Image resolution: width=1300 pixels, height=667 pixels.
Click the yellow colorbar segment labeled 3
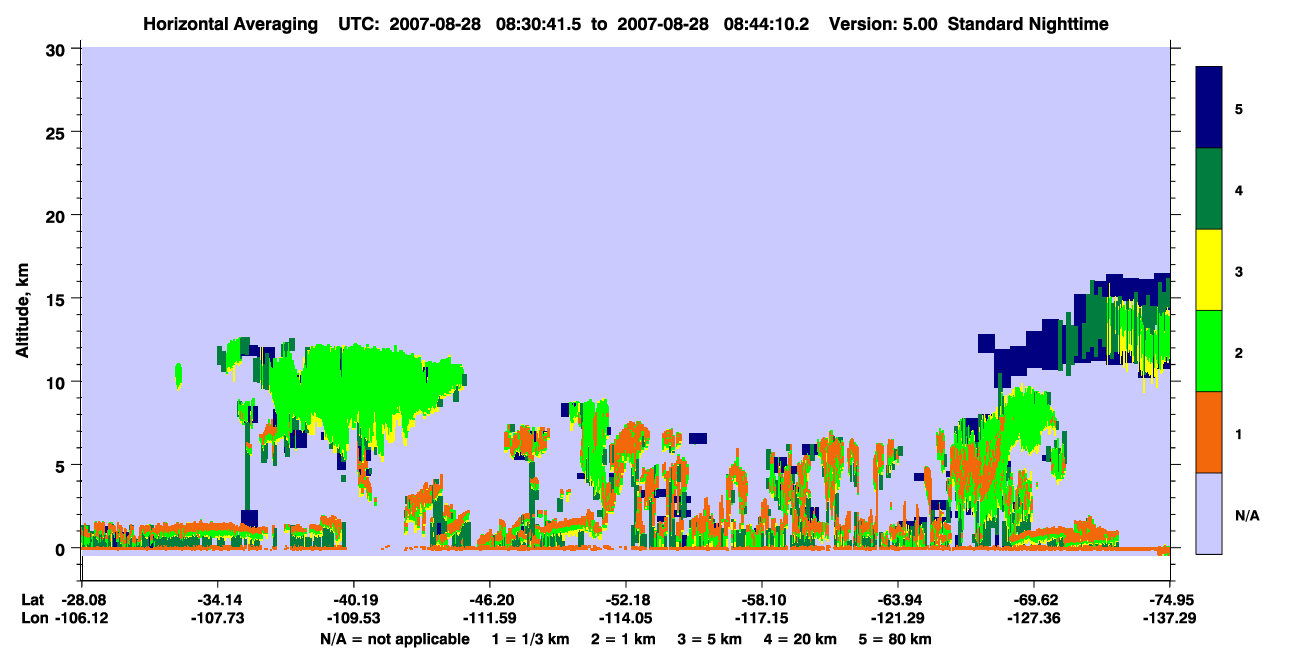coord(1209,270)
